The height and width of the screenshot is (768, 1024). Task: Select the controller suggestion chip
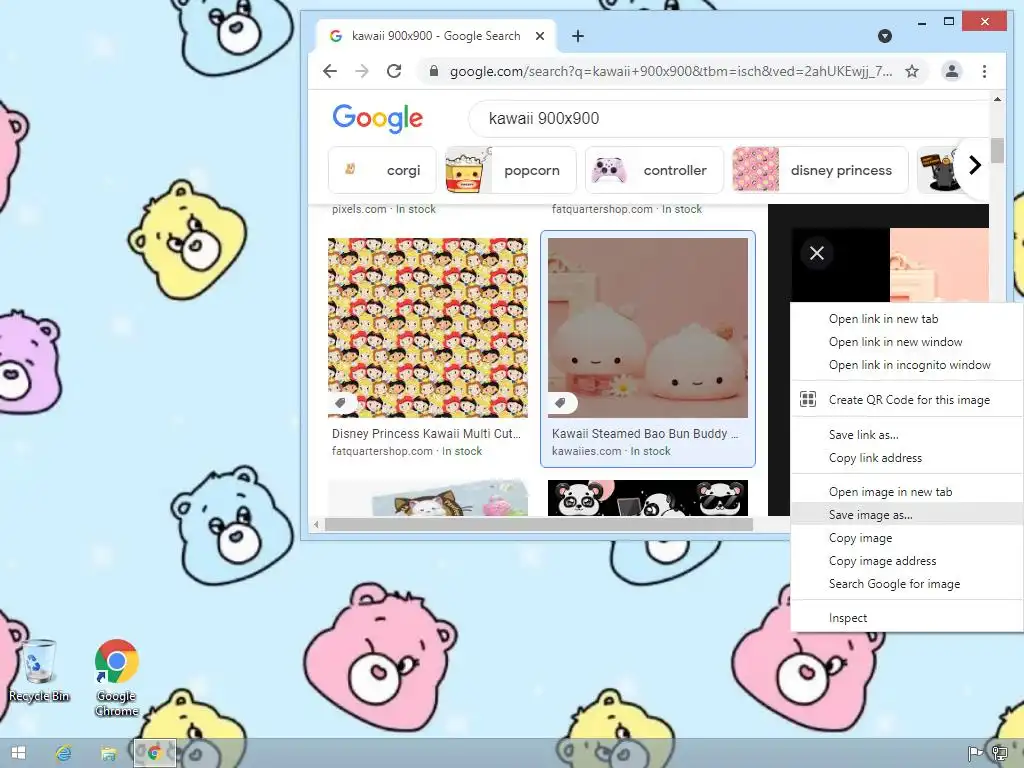pyautogui.click(x=654, y=170)
